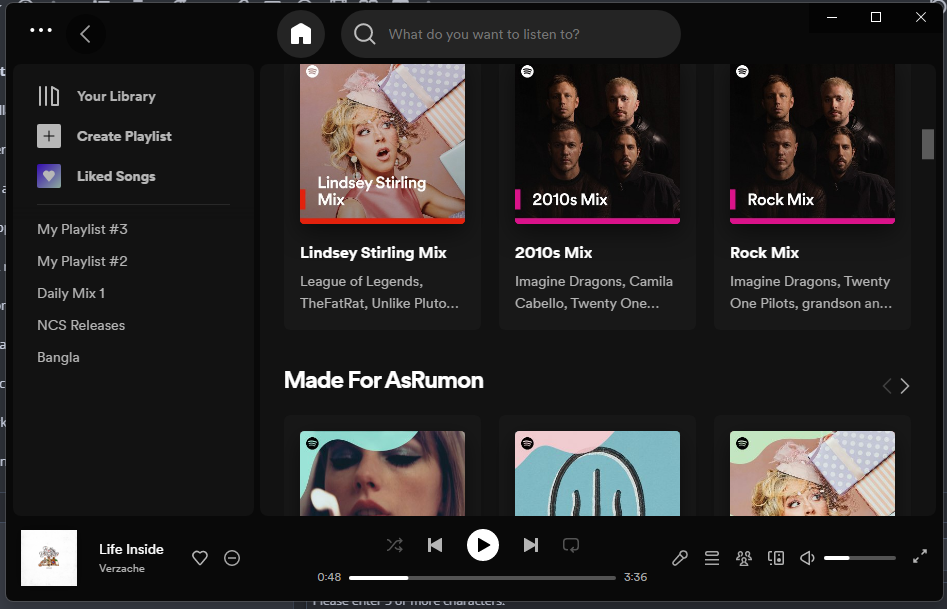The width and height of the screenshot is (947, 609).
Task: Show lyrics with the microphone icon
Action: [x=679, y=558]
